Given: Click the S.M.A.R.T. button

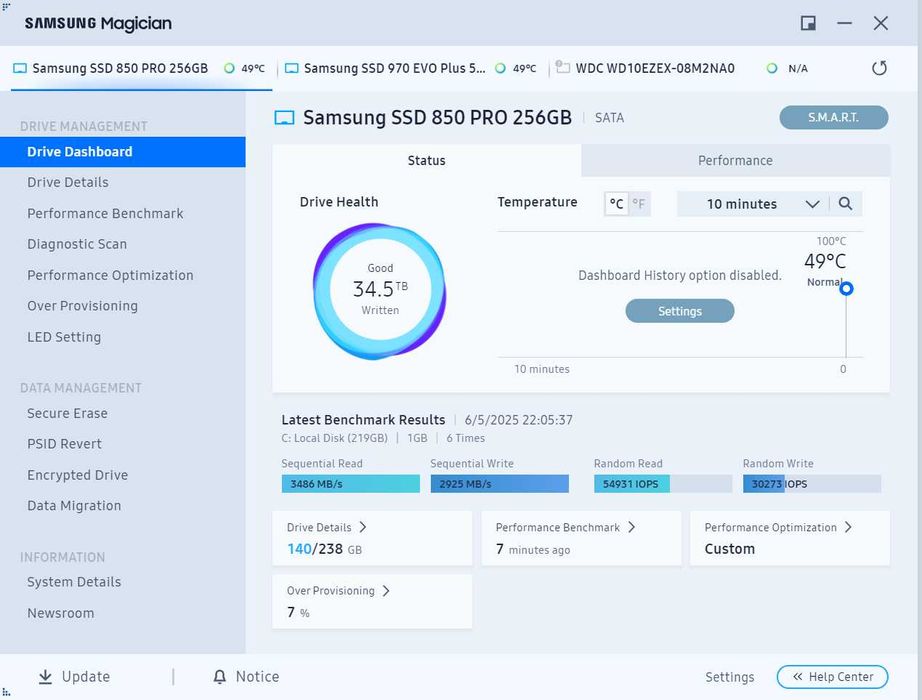Looking at the screenshot, I should [x=833, y=118].
